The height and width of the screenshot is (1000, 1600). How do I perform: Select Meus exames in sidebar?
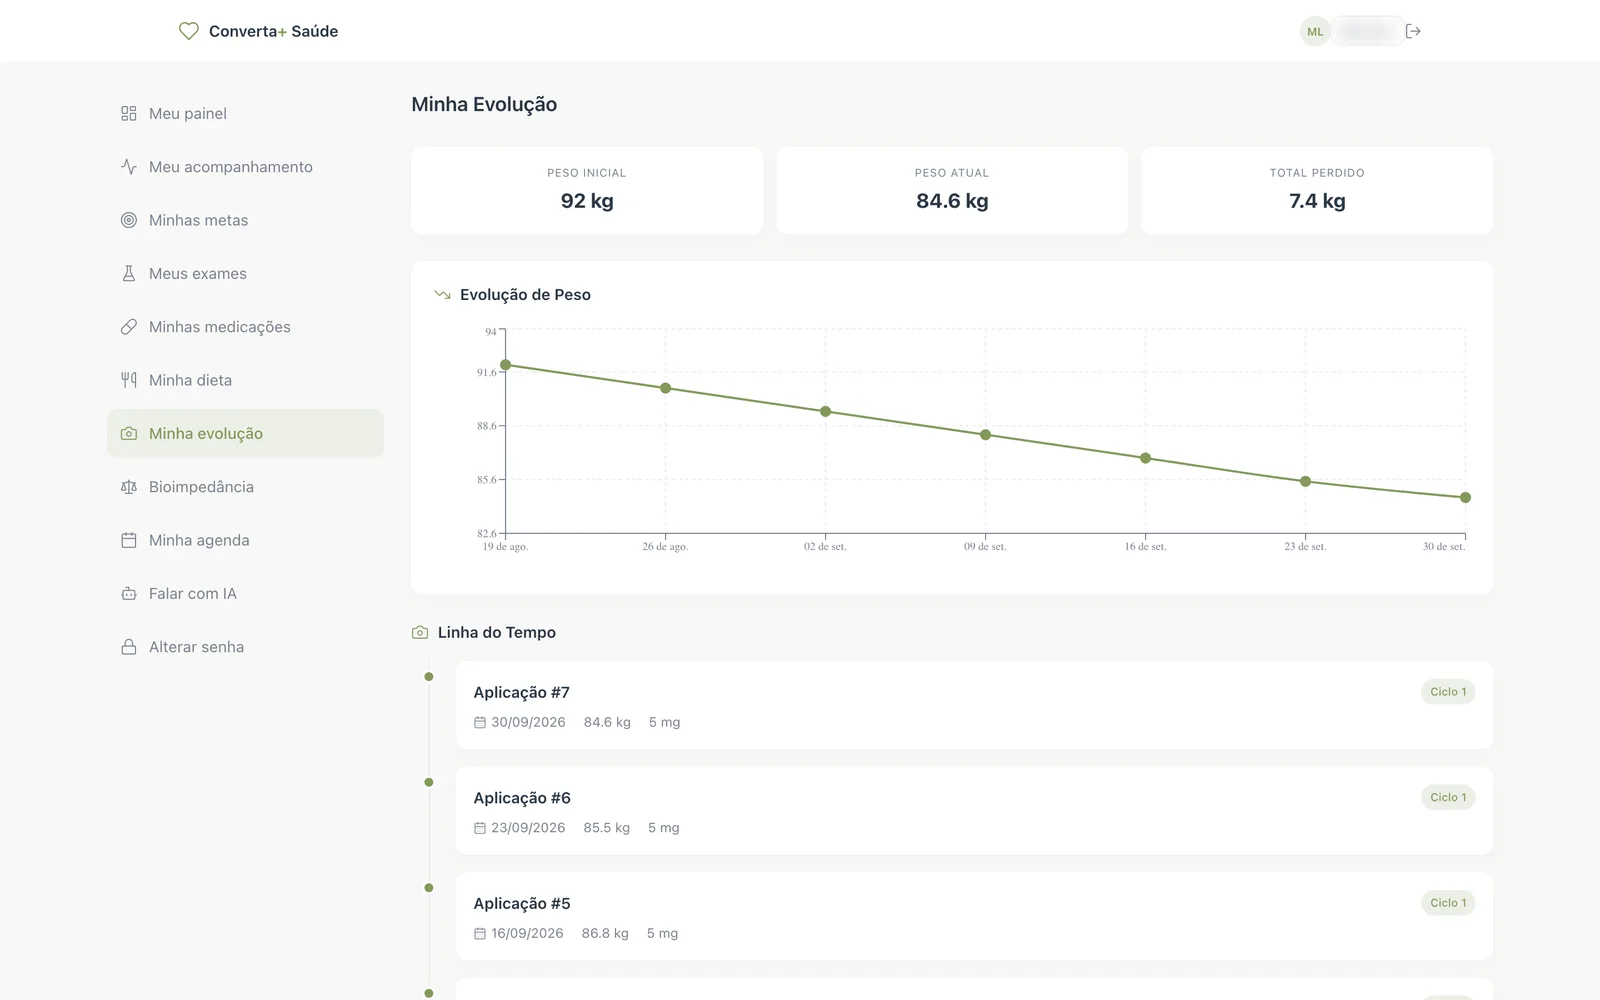tap(245, 273)
